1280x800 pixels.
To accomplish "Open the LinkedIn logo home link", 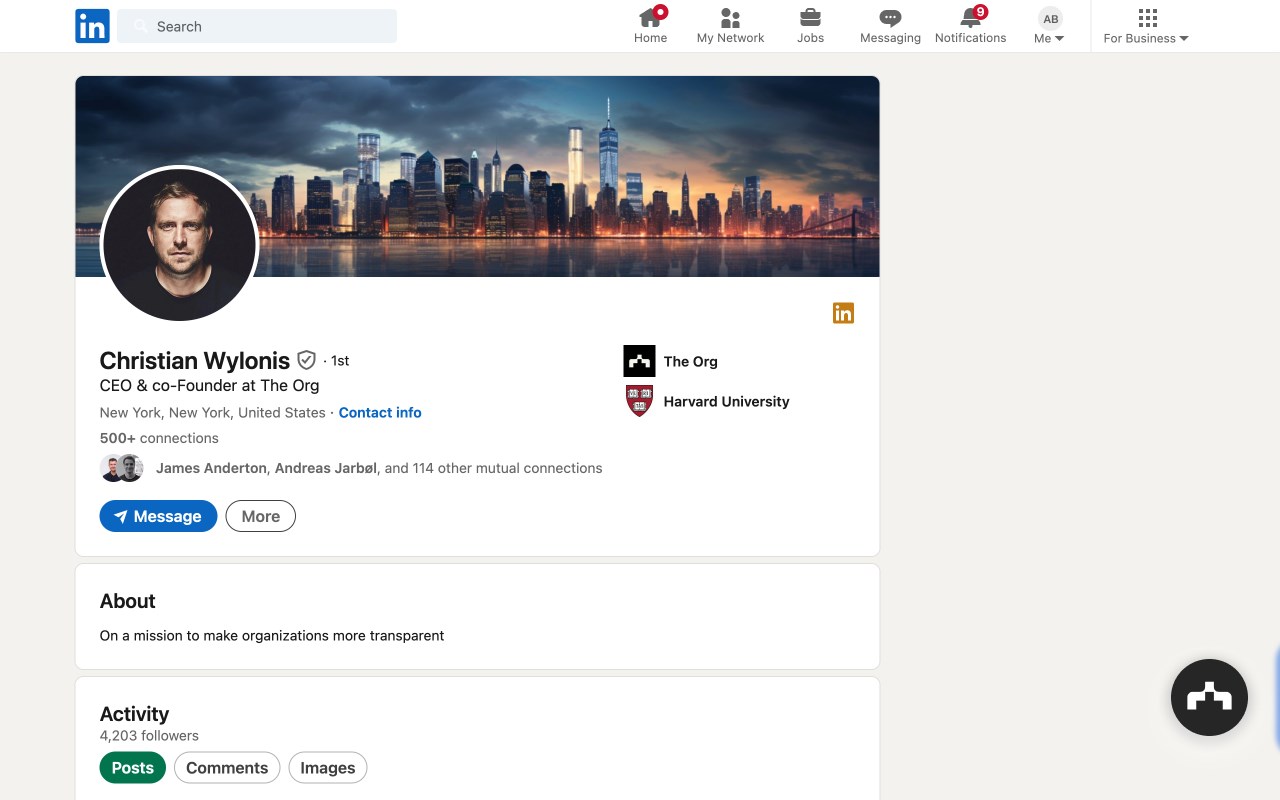I will tap(92, 26).
